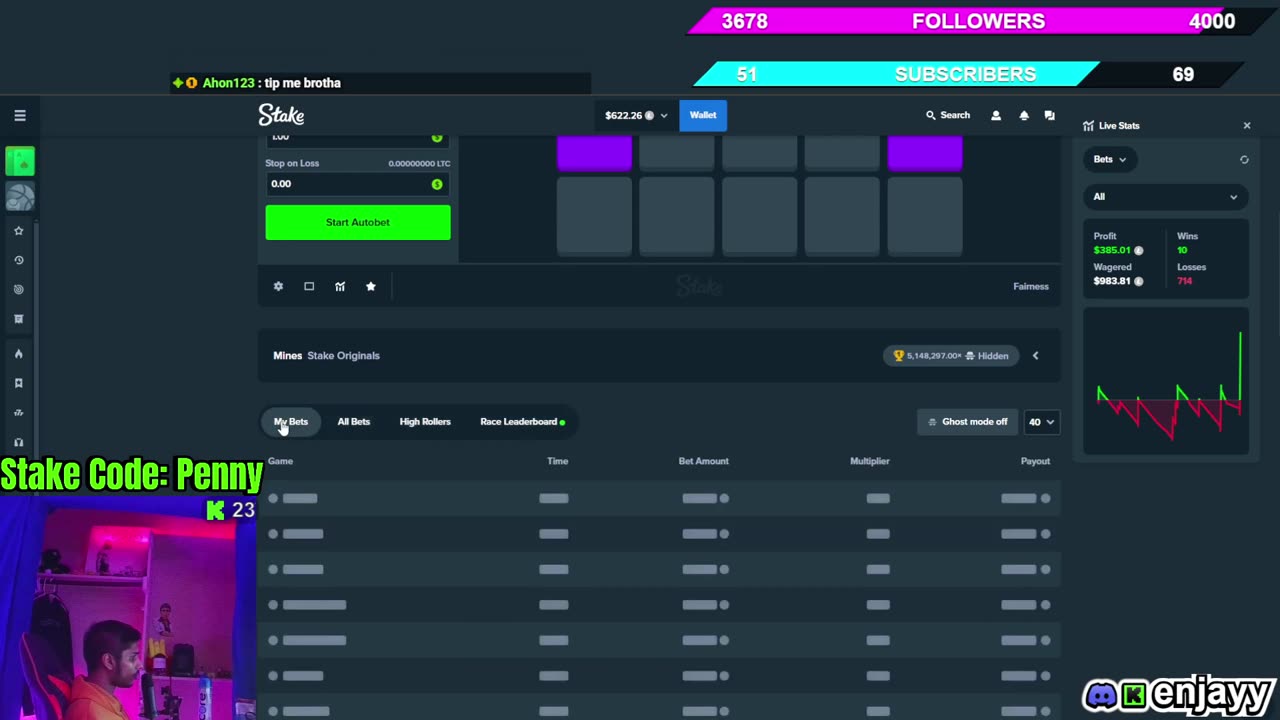1280x720 pixels.
Task: Open the balance currency dropdown
Action: (x=636, y=116)
